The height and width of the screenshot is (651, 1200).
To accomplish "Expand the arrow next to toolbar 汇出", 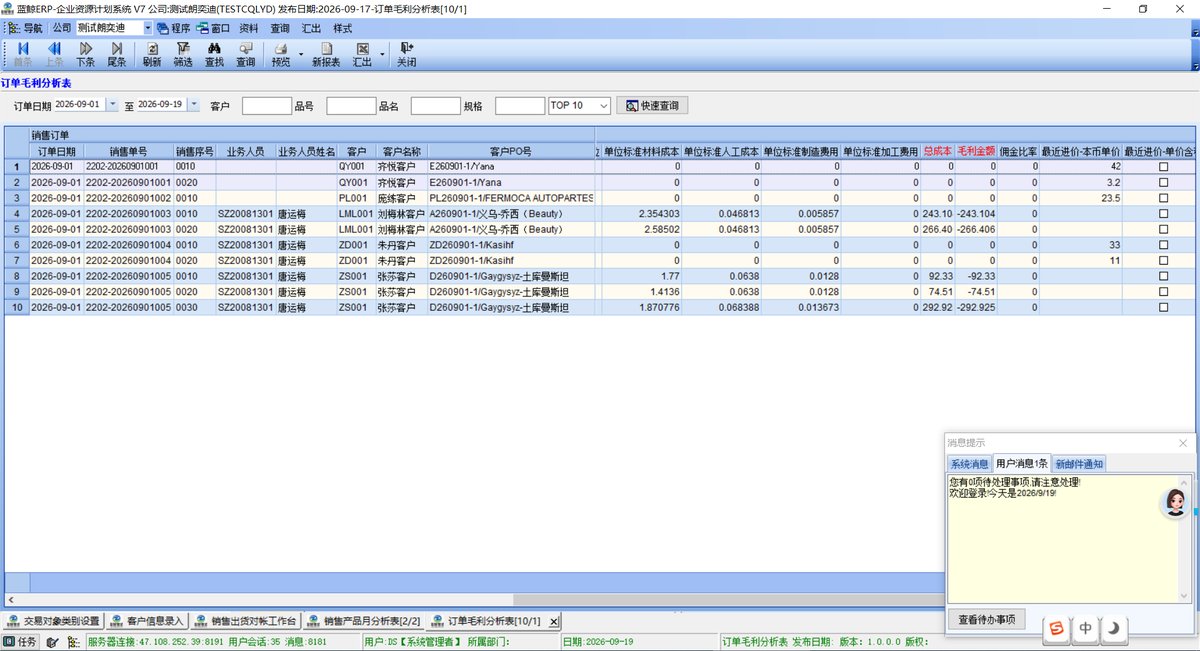I will (382, 54).
